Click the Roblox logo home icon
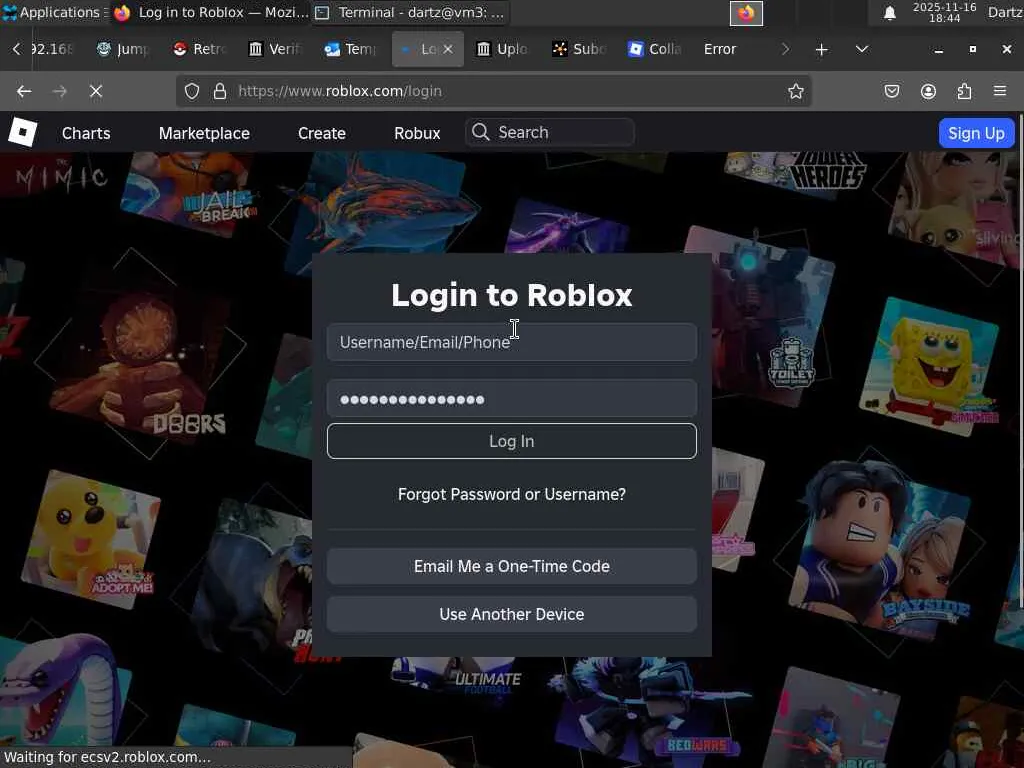The image size is (1024, 768). click(22, 133)
